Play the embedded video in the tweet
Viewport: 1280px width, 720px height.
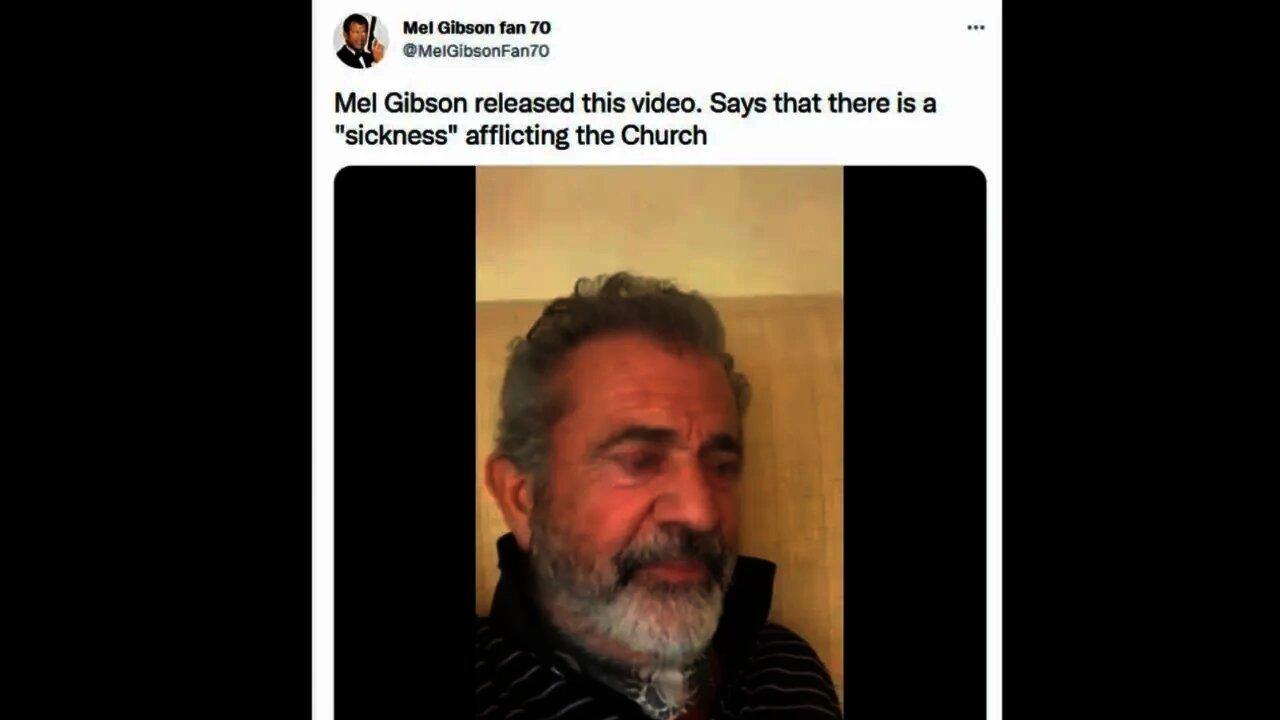coord(660,442)
